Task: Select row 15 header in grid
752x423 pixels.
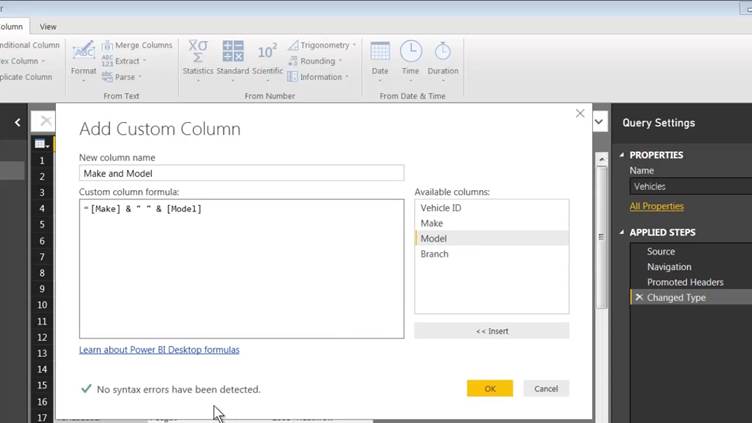Action: (x=42, y=385)
